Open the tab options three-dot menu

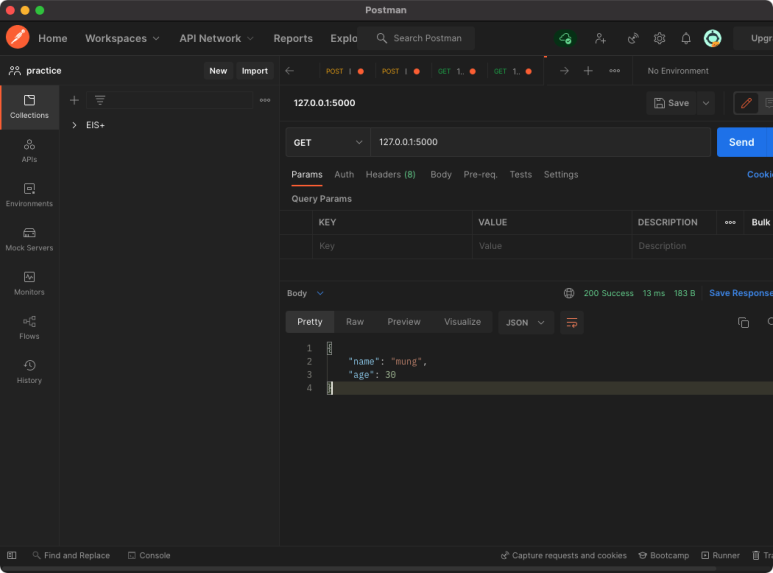[614, 71]
